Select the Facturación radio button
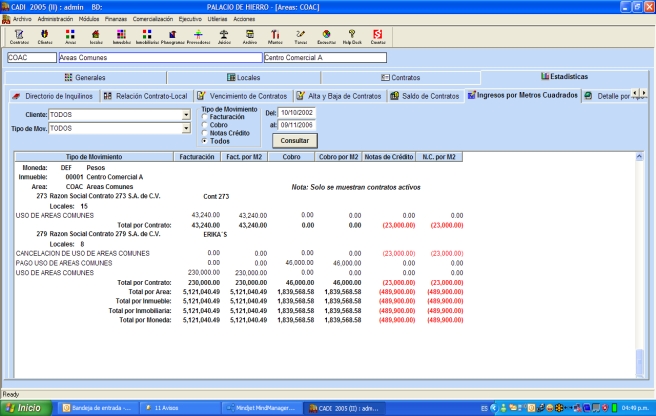This screenshot has height=416, width=656. (x=204, y=117)
